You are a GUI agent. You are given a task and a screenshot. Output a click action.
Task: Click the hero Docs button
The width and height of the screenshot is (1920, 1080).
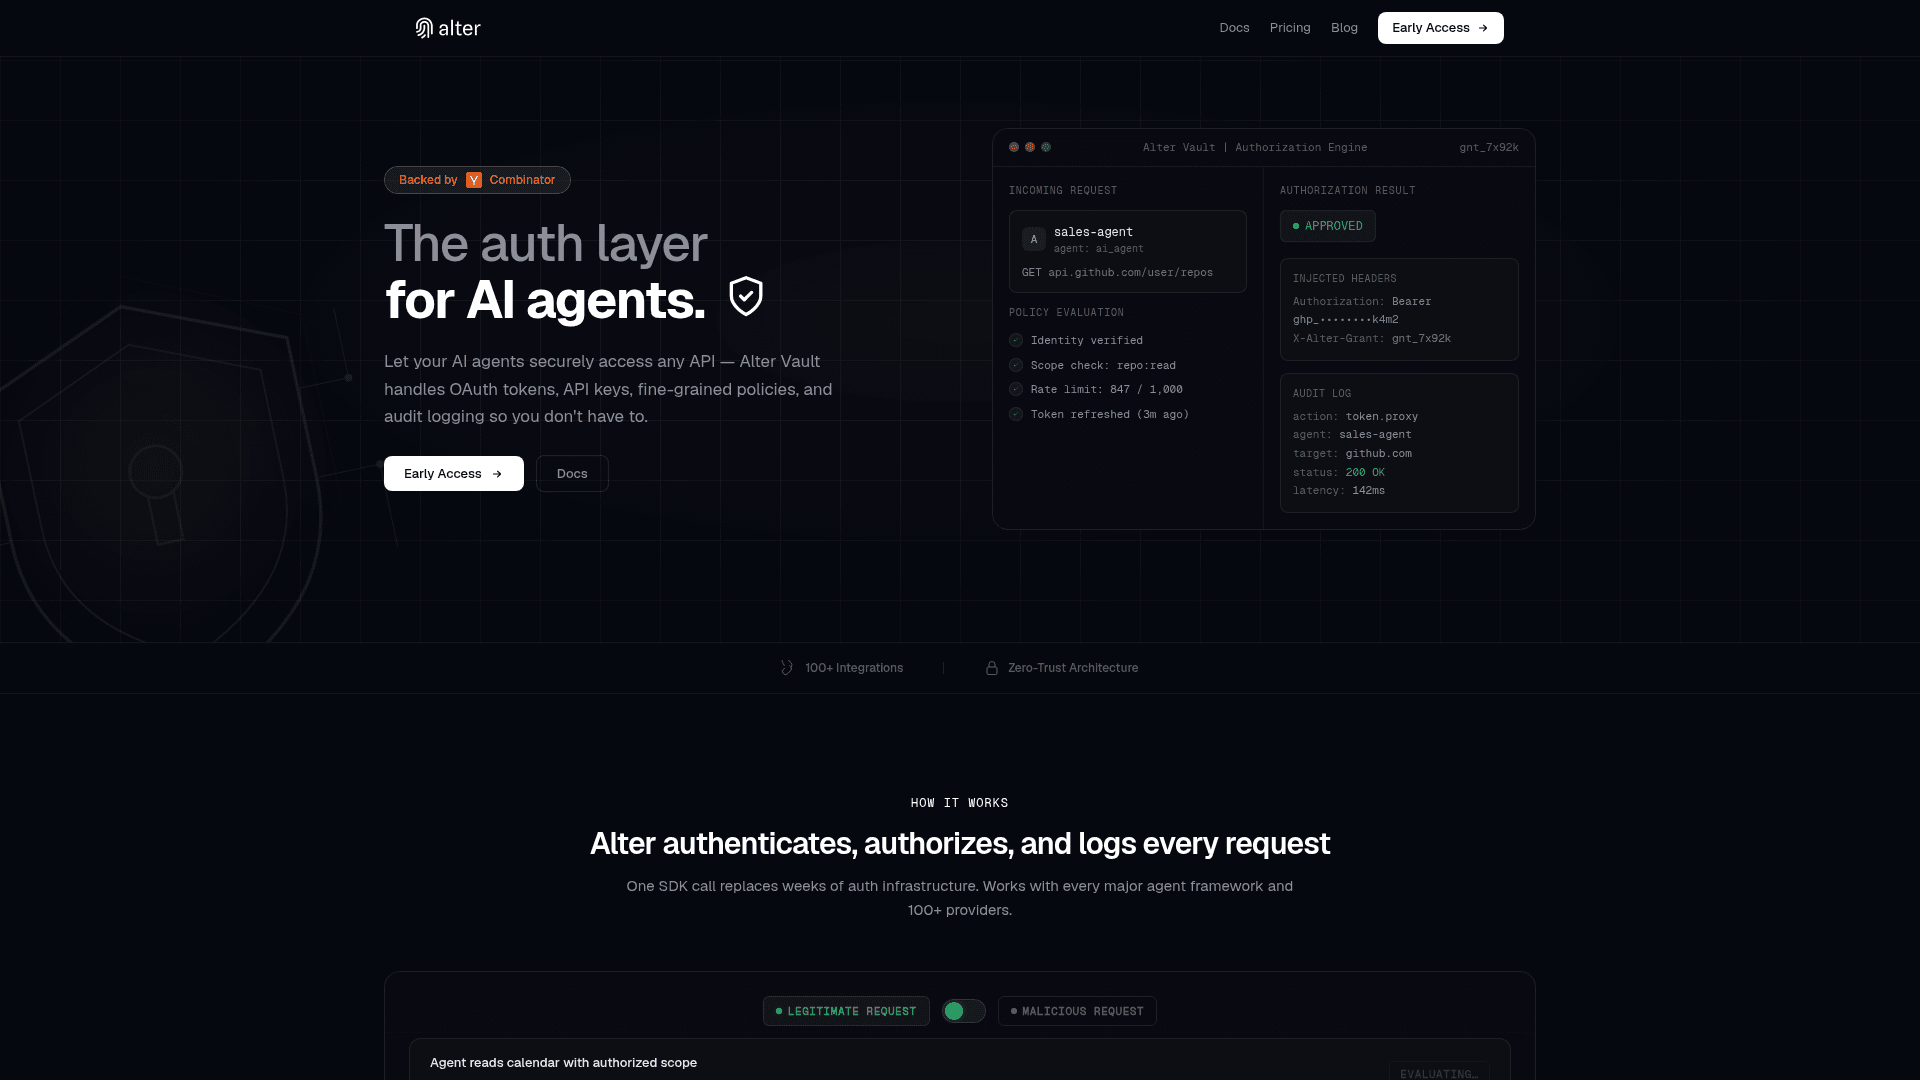pos(572,474)
